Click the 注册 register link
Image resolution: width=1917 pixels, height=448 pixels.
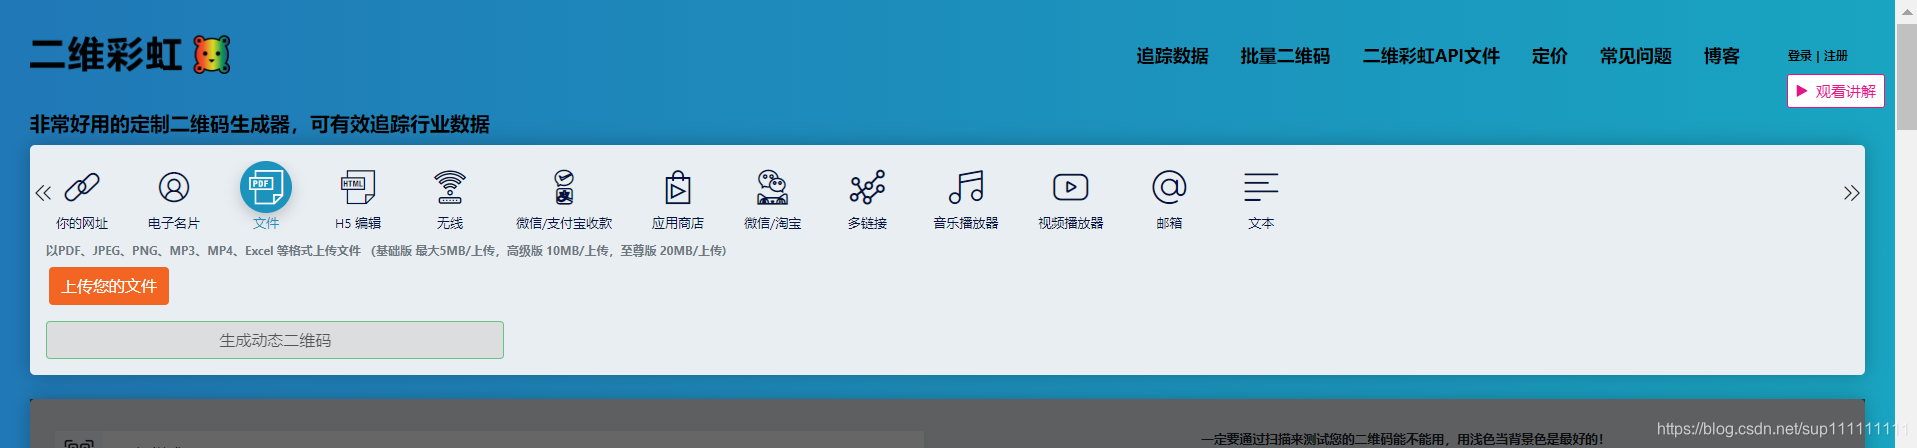click(1836, 56)
